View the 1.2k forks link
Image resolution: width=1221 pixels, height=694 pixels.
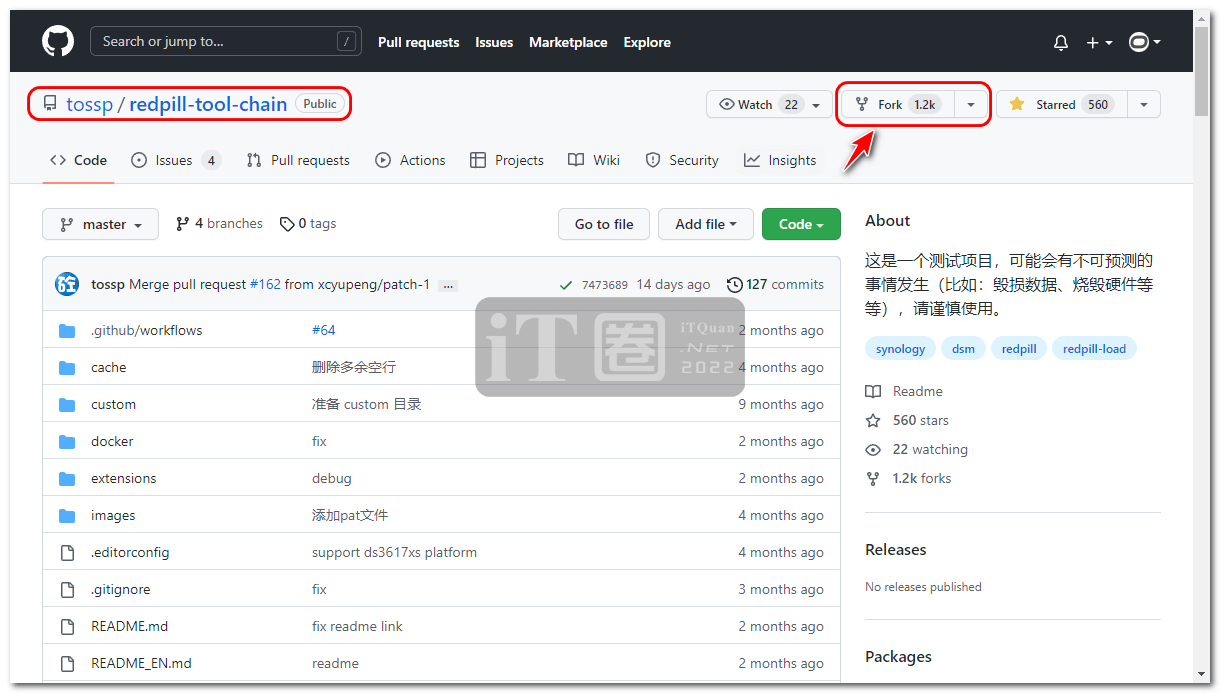pyautogui.click(x=908, y=478)
